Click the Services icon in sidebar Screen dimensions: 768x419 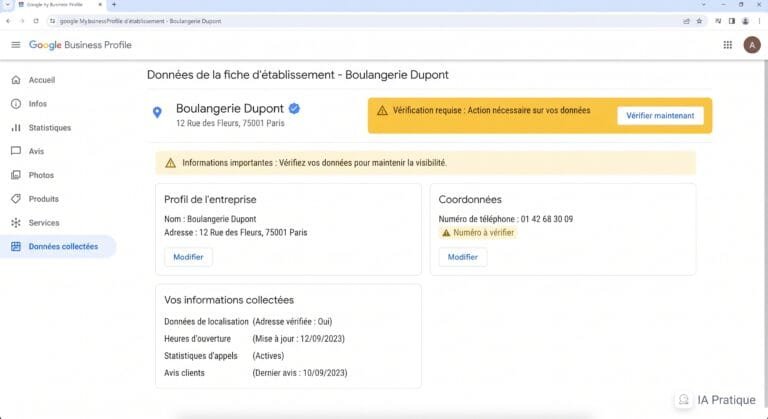point(16,222)
